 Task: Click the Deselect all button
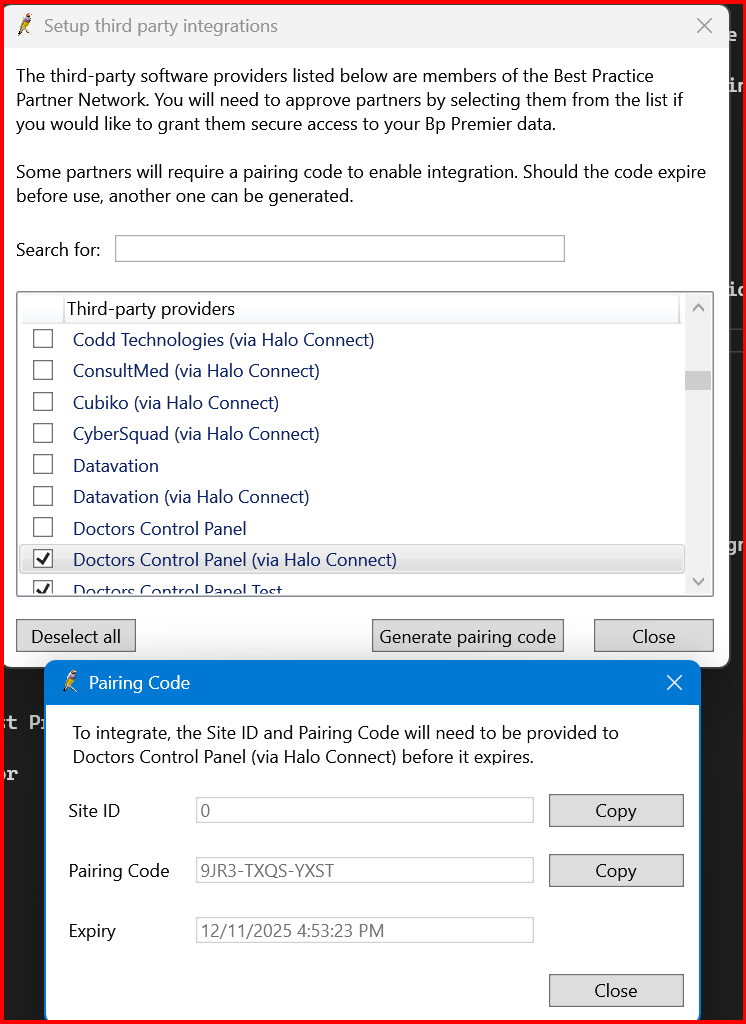[x=75, y=635]
